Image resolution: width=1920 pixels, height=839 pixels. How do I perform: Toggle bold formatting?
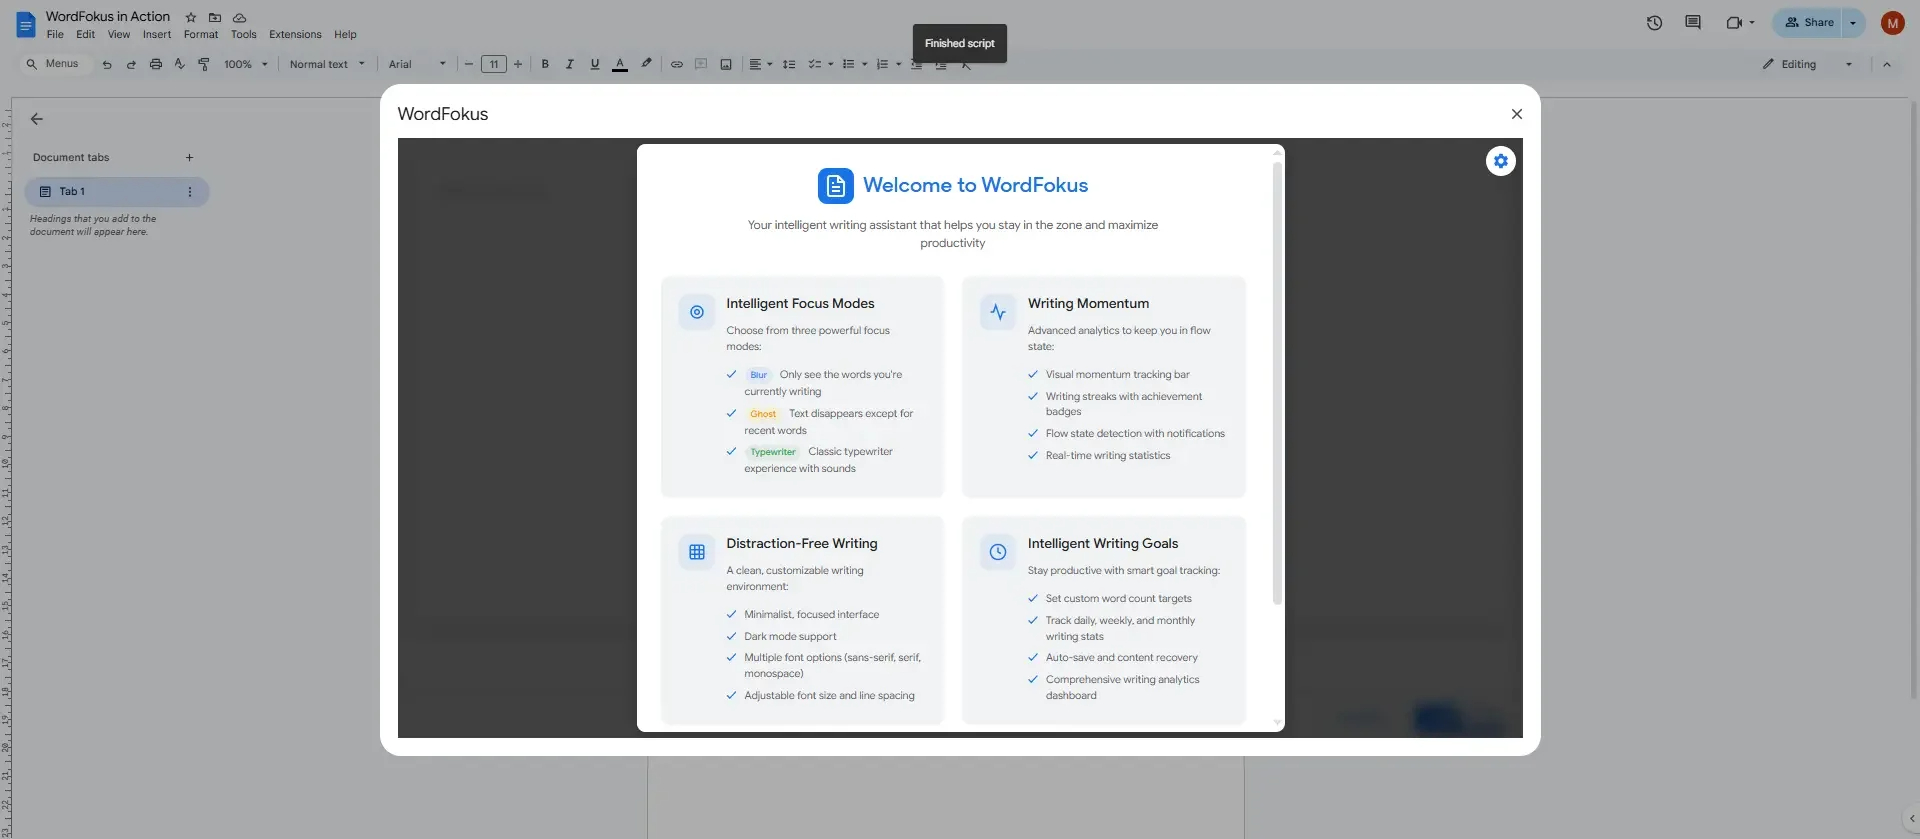tap(545, 64)
